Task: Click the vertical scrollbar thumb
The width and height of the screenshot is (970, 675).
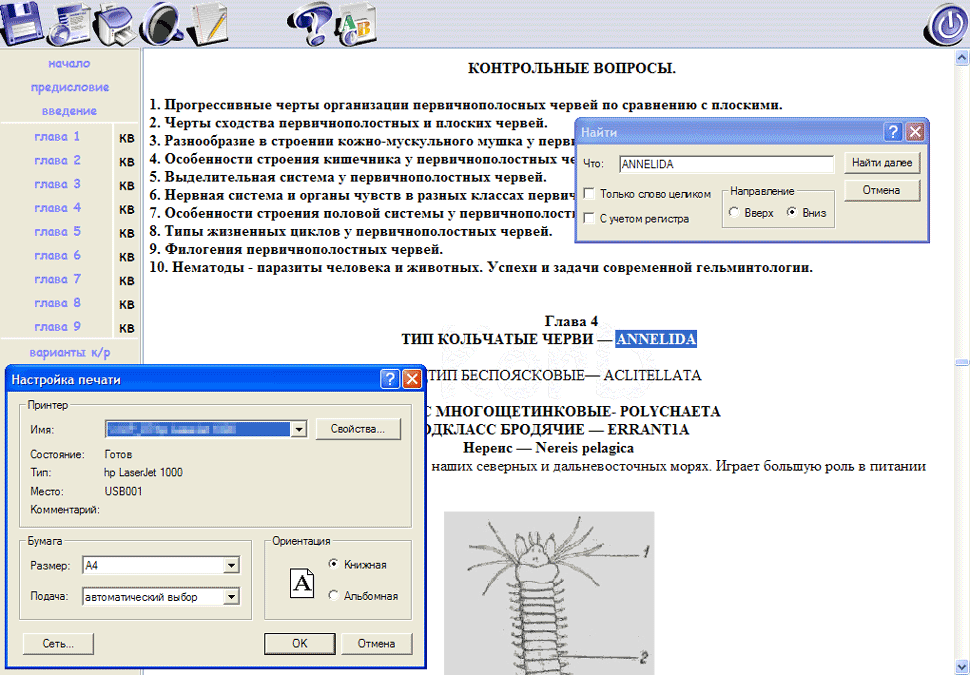Action: click(961, 363)
